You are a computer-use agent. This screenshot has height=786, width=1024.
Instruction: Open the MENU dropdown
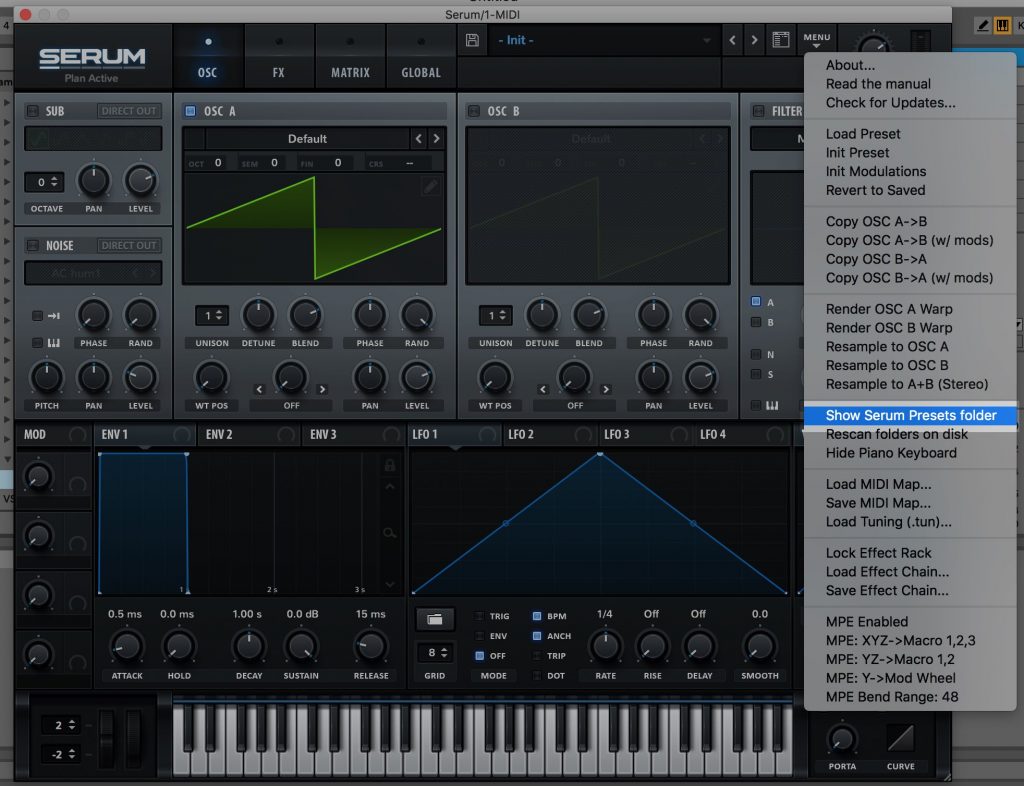pyautogui.click(x=816, y=40)
